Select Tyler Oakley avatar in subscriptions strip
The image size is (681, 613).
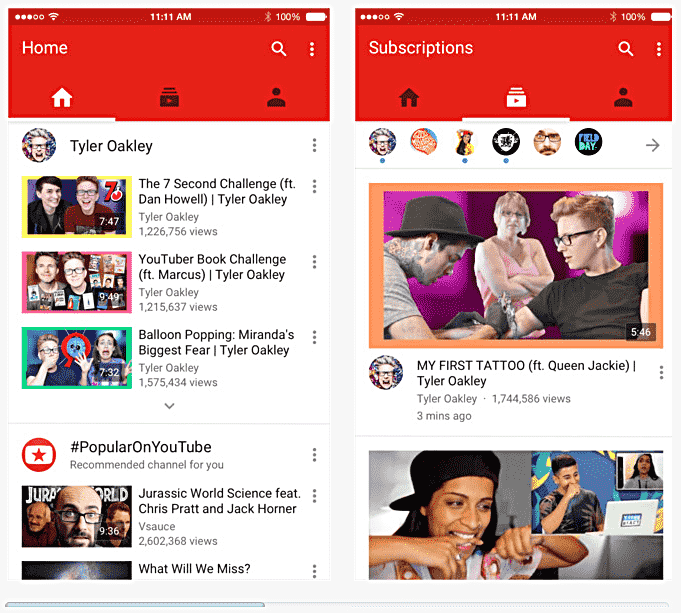[382, 142]
